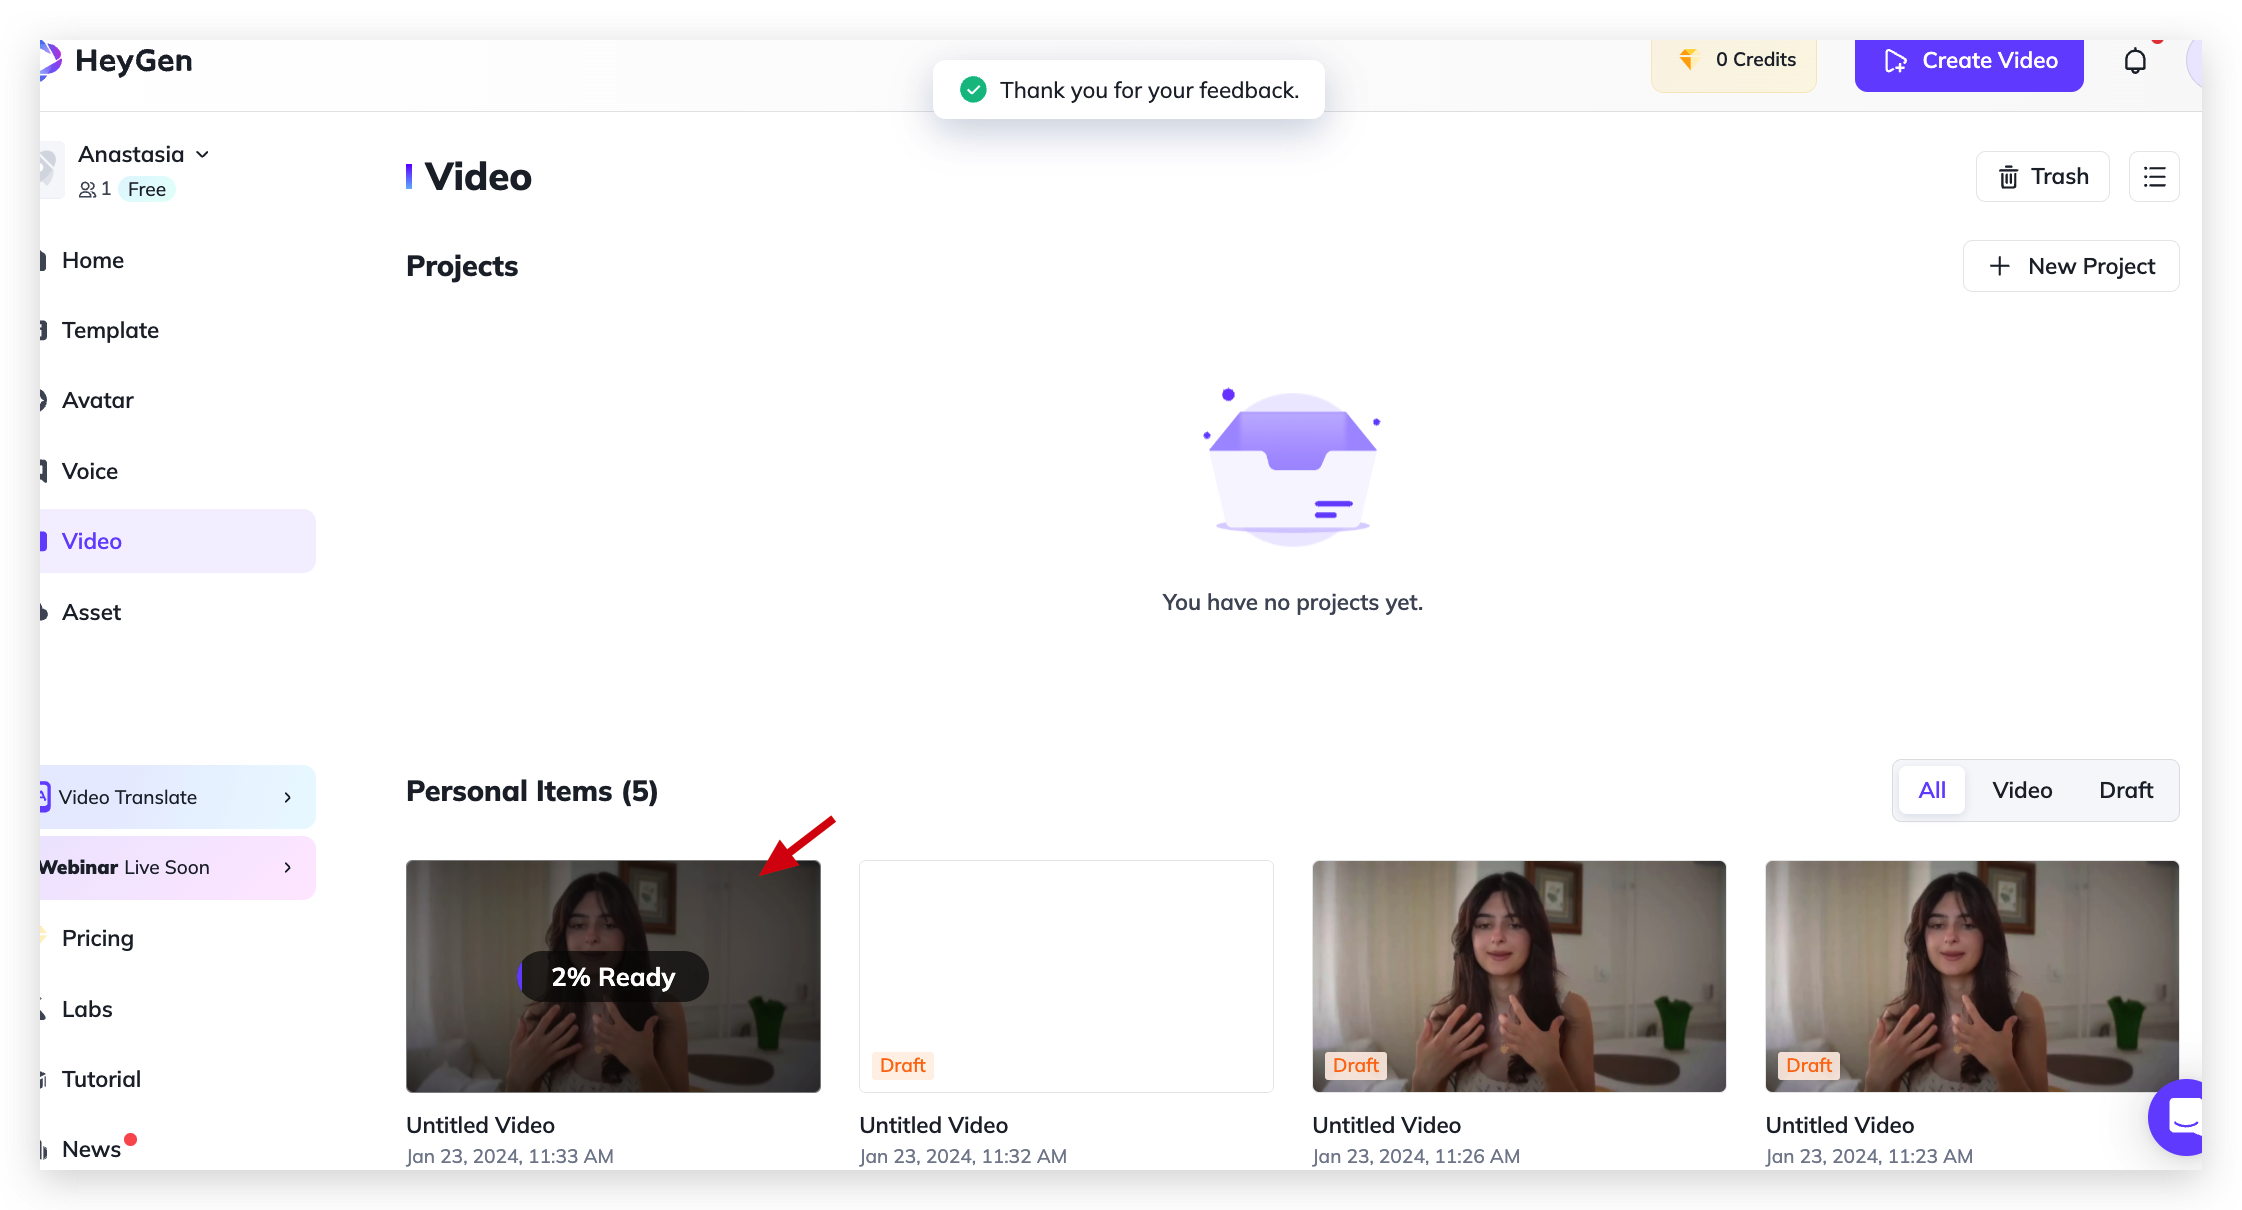Expand the Video Translate arrow

pos(287,797)
